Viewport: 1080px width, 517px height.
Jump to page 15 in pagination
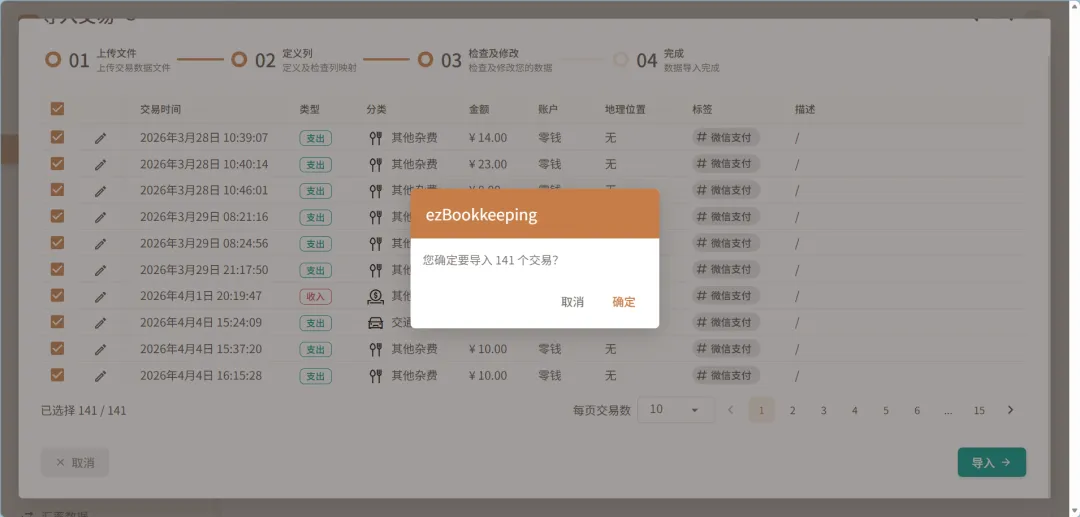click(979, 410)
